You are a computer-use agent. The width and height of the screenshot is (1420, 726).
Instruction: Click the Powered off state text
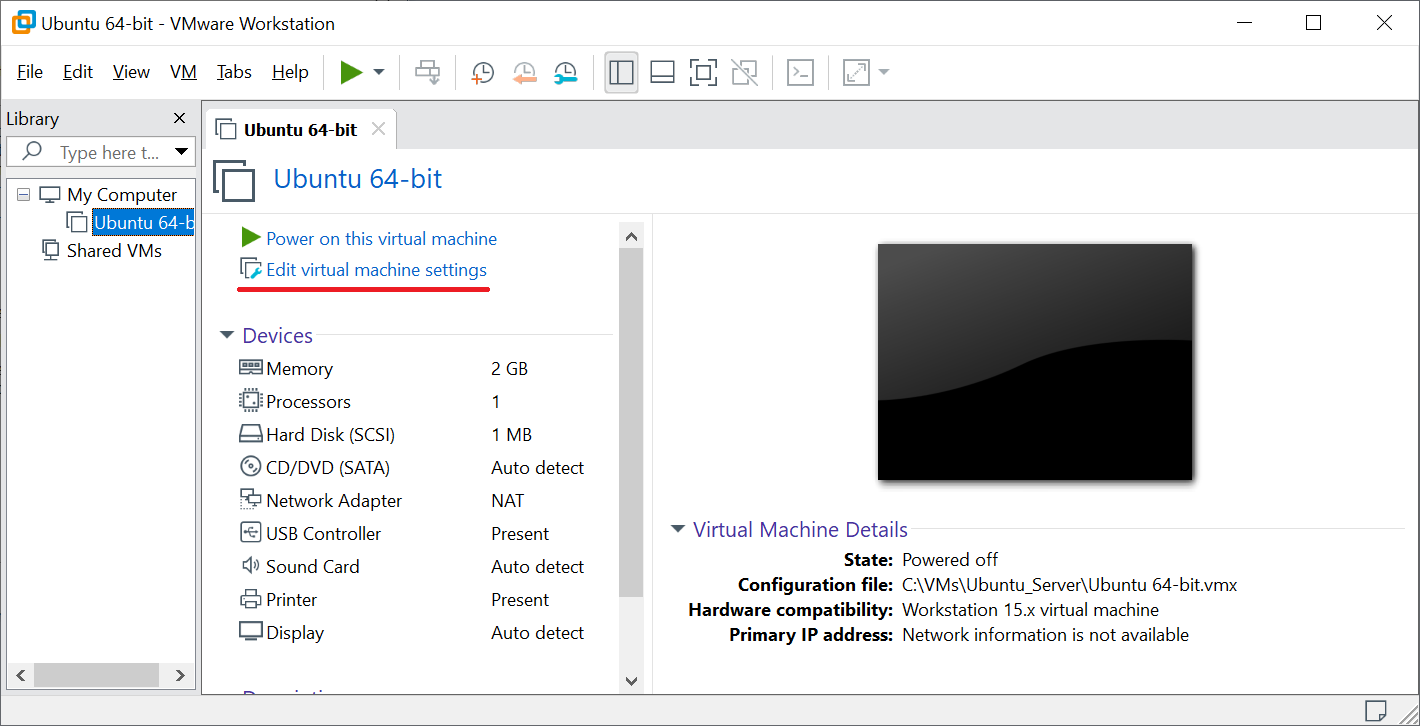950,559
